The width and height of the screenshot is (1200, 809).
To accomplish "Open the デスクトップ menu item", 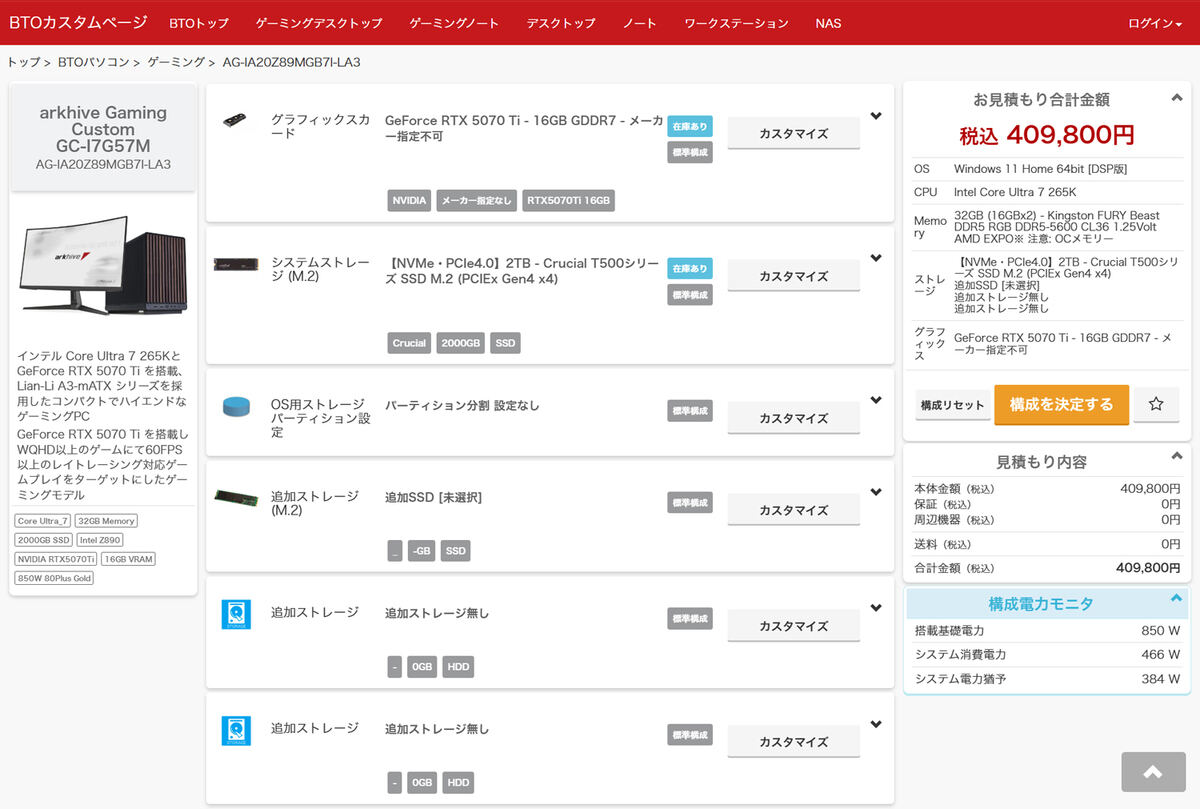I will click(560, 23).
